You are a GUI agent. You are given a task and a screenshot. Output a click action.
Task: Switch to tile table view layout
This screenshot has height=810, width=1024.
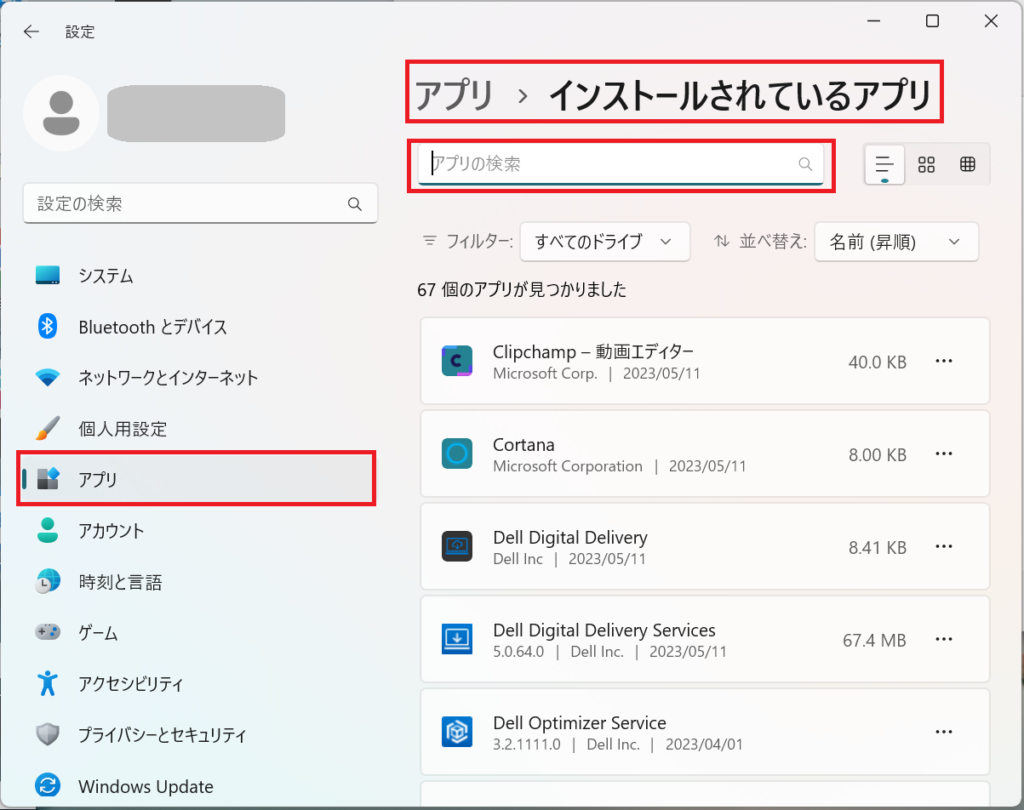pyautogui.click(x=968, y=165)
